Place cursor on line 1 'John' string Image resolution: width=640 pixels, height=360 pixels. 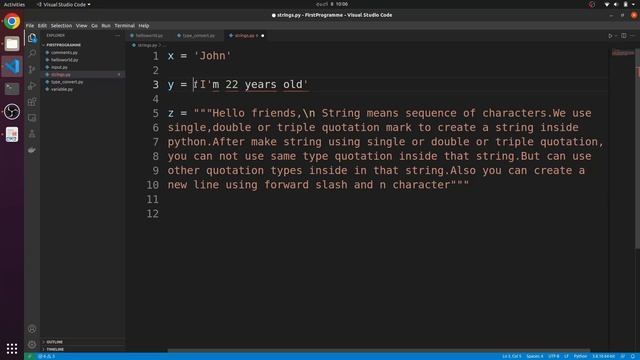tap(212, 56)
